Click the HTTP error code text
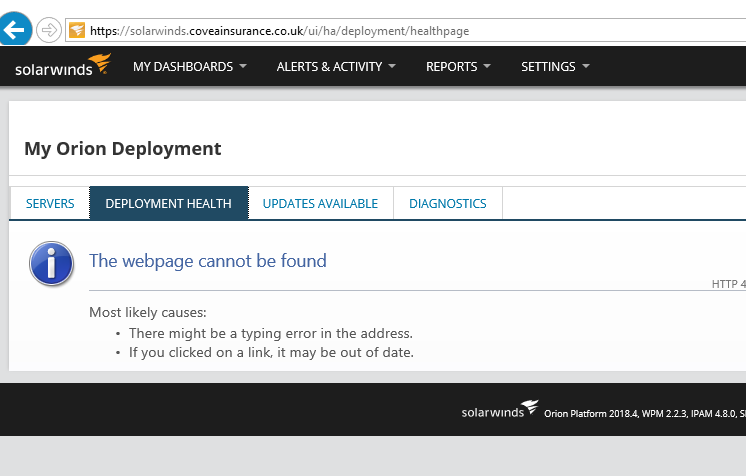The width and height of the screenshot is (746, 476). (728, 284)
